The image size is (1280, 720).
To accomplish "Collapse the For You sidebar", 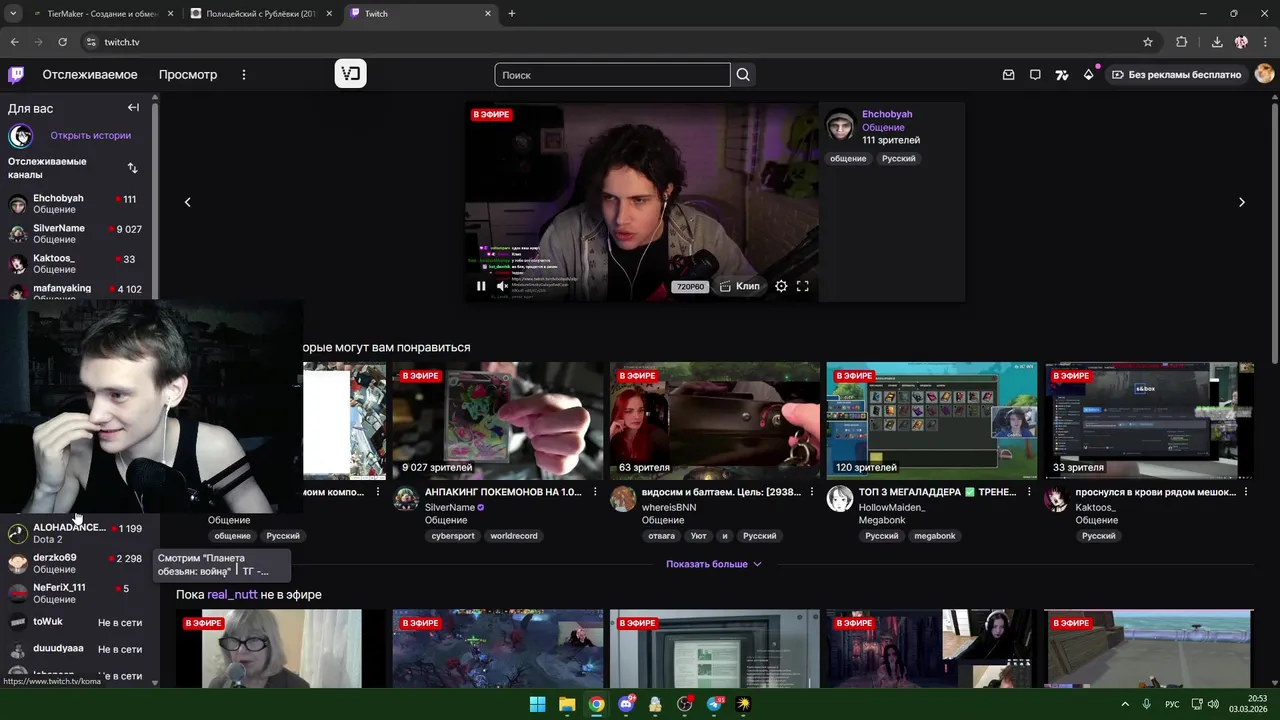I will coord(133,108).
